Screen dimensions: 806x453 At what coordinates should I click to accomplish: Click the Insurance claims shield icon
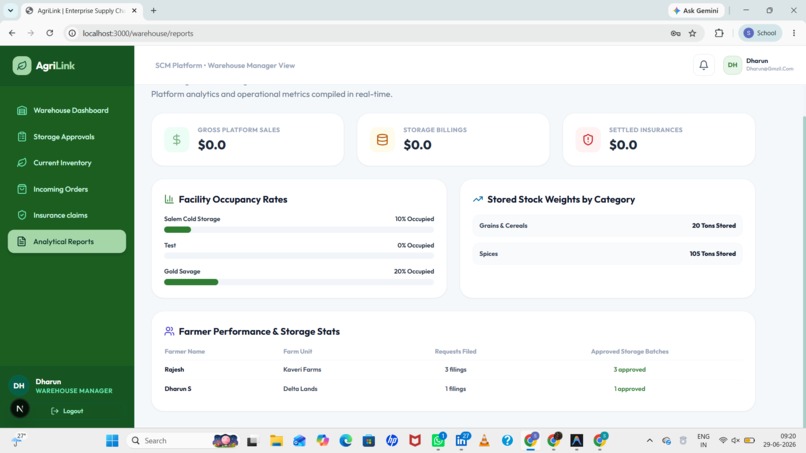(22, 215)
